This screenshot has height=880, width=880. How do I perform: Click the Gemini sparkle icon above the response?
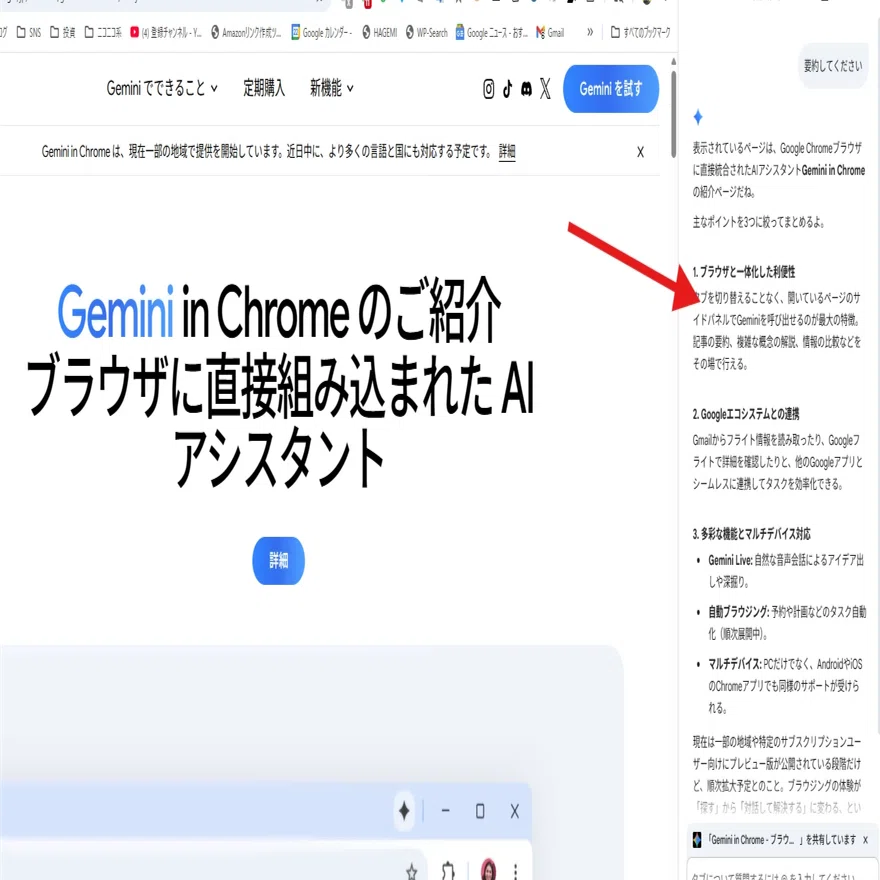tap(698, 117)
